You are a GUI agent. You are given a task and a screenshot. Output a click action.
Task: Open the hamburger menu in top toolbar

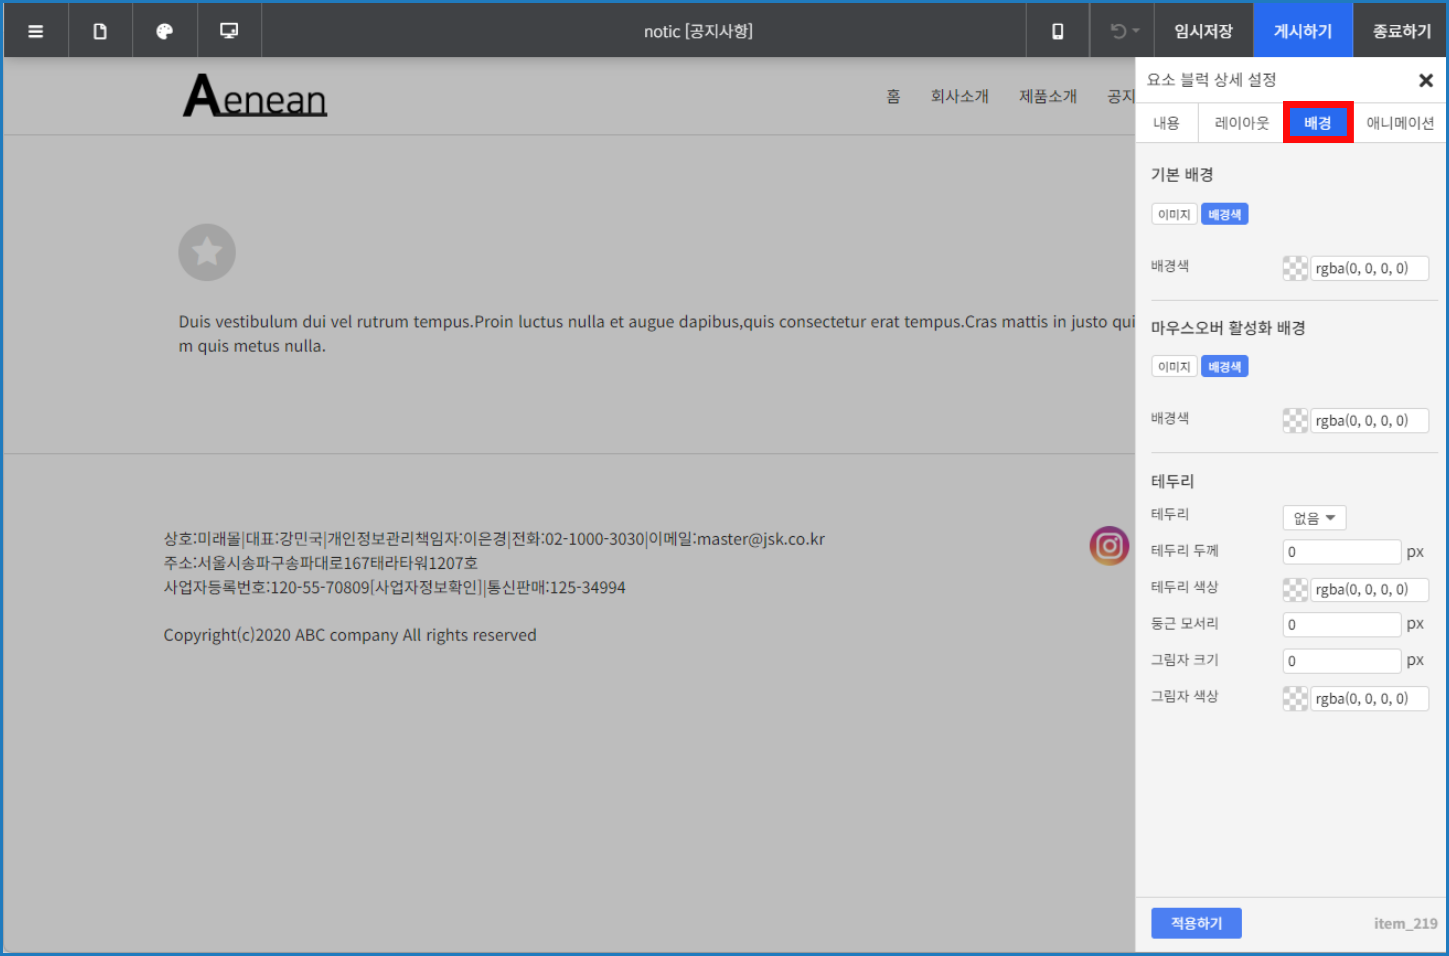point(36,31)
